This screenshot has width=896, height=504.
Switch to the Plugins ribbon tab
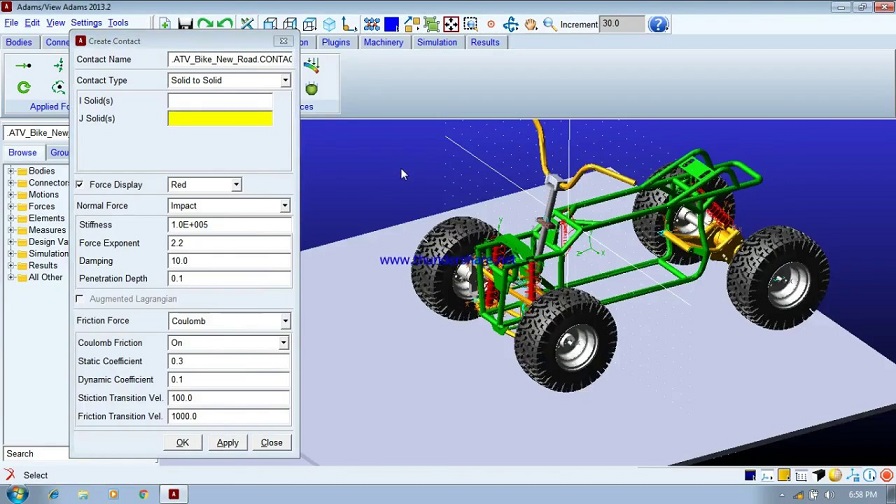click(335, 42)
